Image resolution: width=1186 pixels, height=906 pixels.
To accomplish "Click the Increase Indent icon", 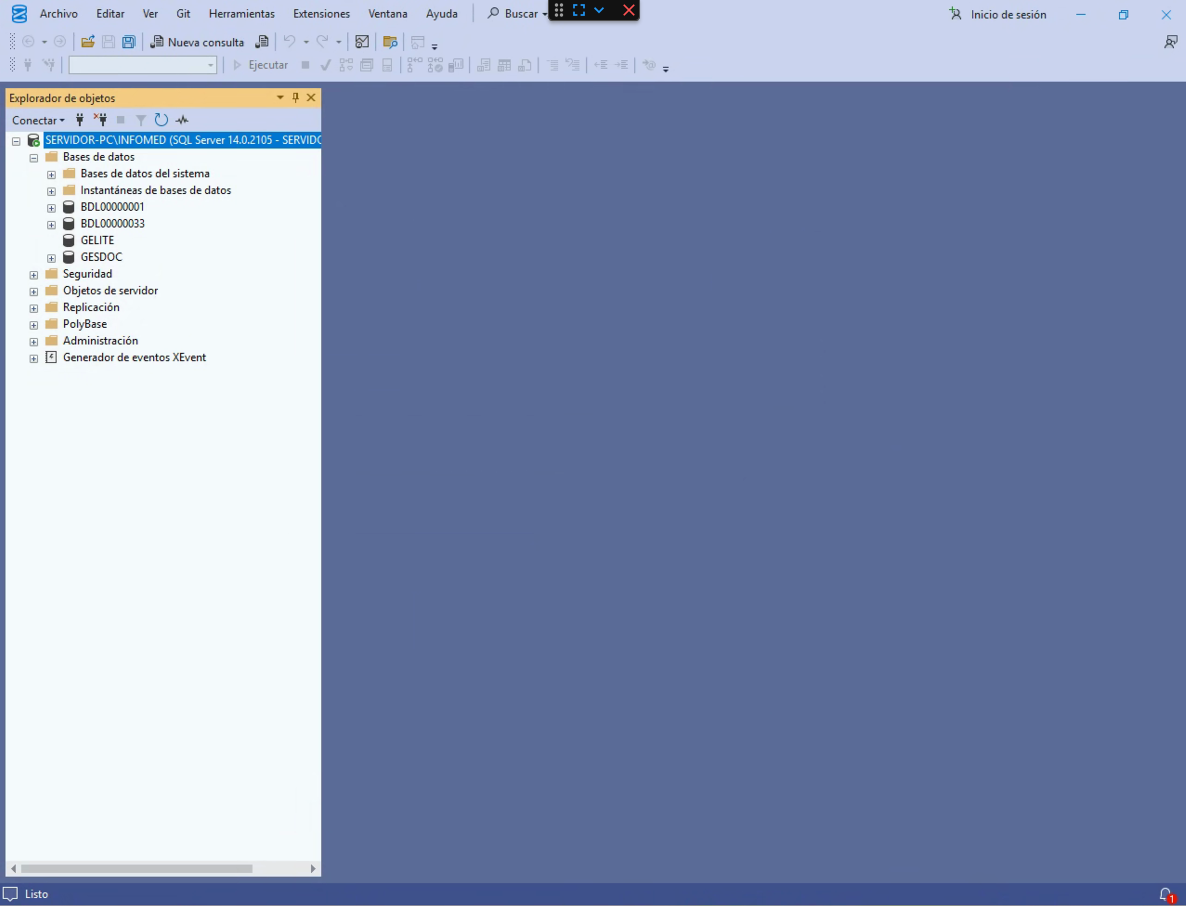I will click(621, 65).
